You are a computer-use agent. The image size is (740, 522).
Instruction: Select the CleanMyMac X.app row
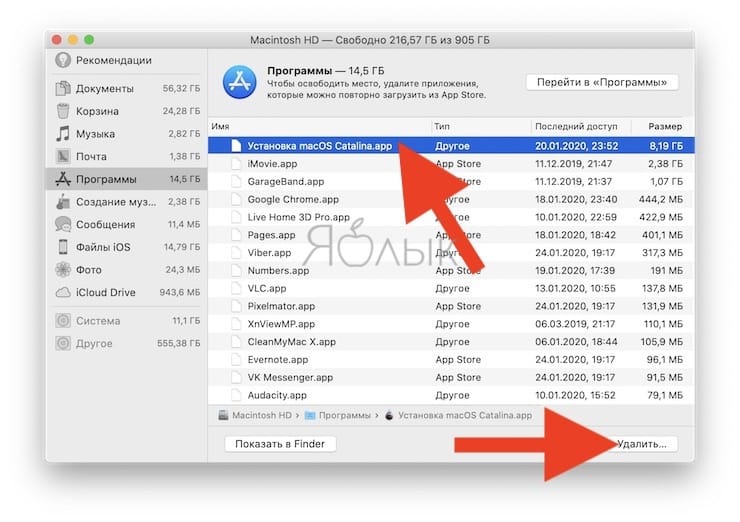[x=451, y=342]
